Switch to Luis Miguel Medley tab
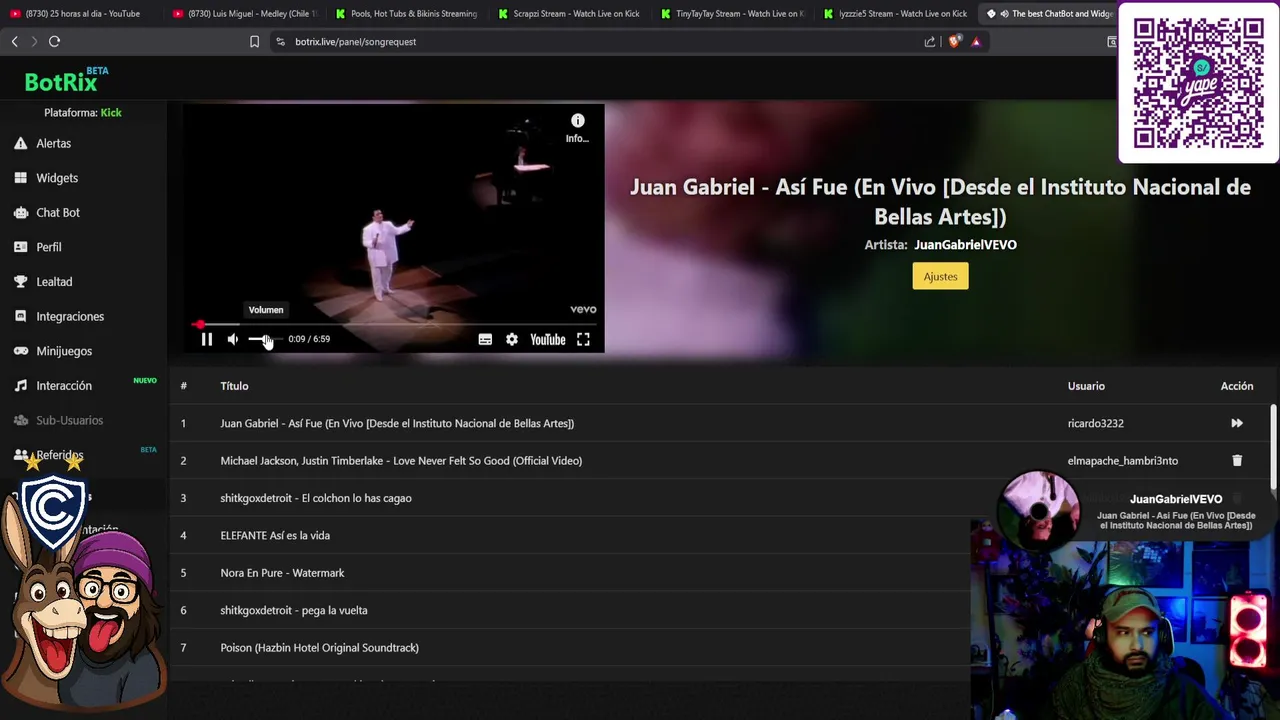This screenshot has width=1280, height=720. click(244, 14)
